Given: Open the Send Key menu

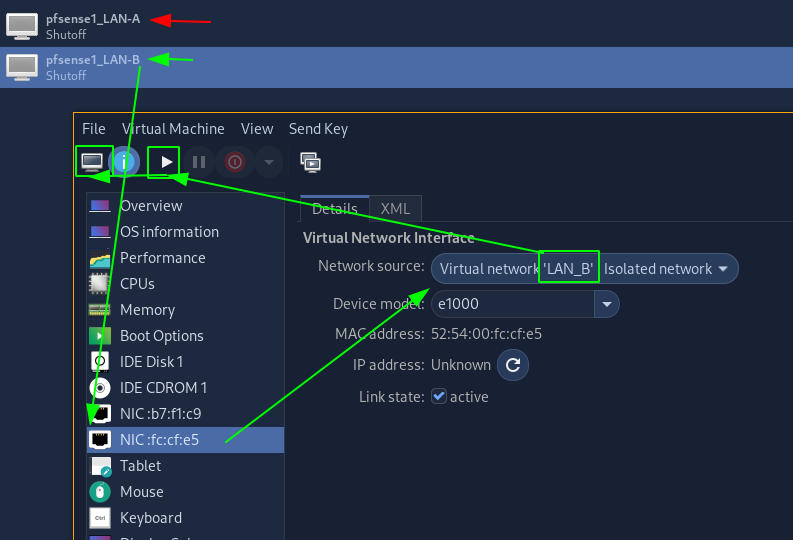Looking at the screenshot, I should click(318, 129).
